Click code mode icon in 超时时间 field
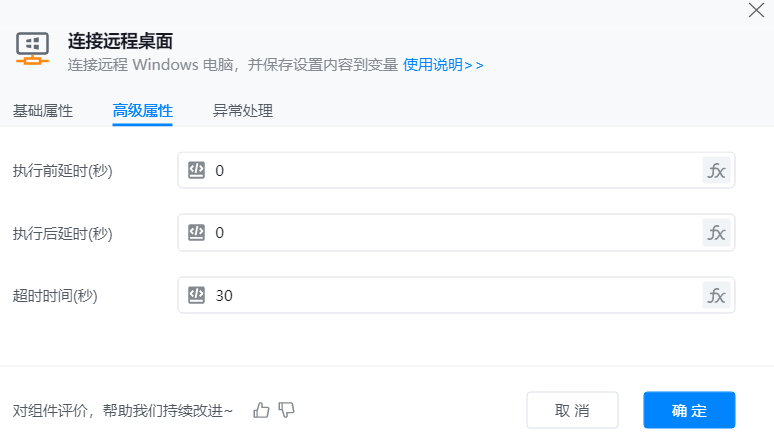This screenshot has height=443, width=774. [x=197, y=295]
